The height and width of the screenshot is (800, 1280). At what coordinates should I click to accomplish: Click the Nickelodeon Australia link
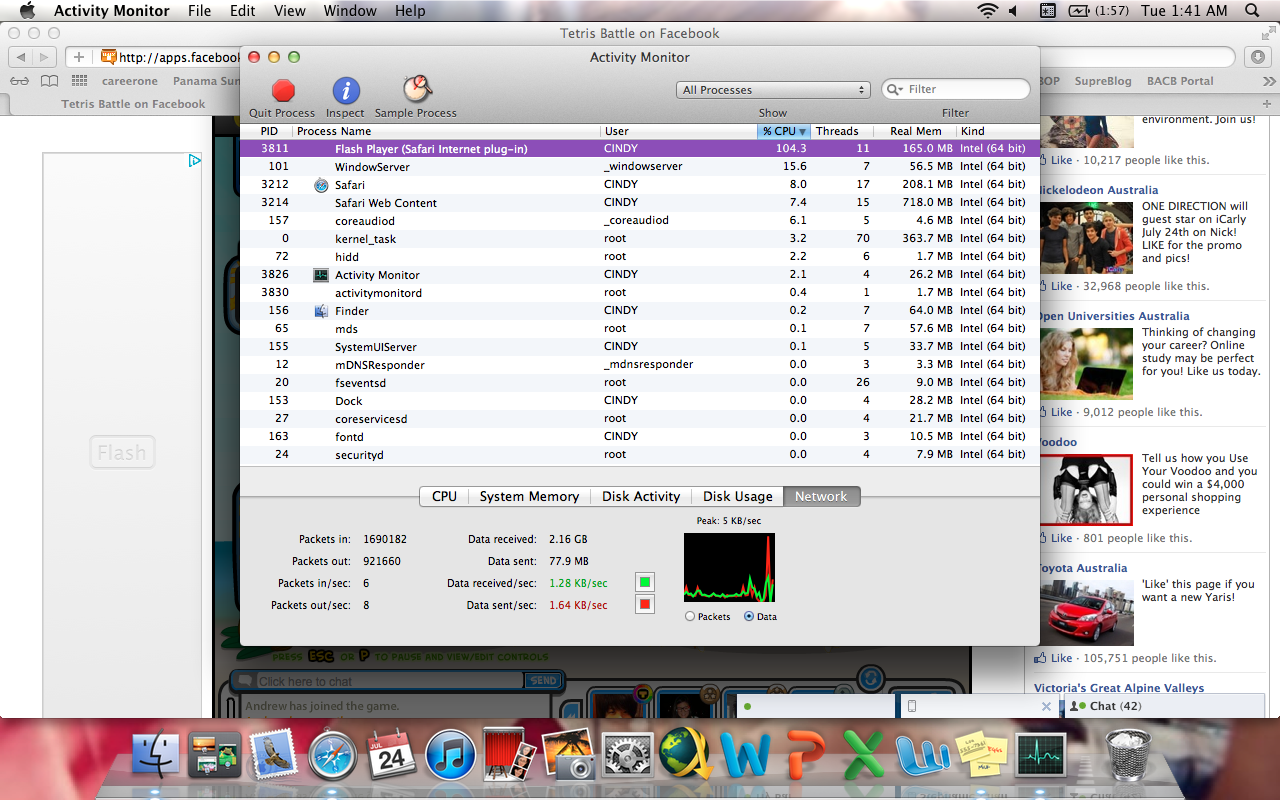(1098, 190)
